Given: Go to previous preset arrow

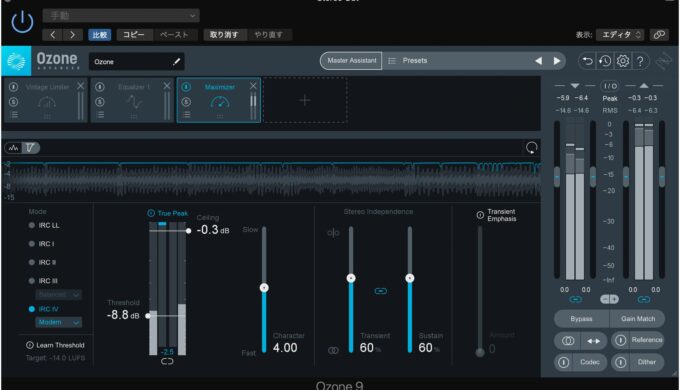Looking at the screenshot, I should click(52, 35).
